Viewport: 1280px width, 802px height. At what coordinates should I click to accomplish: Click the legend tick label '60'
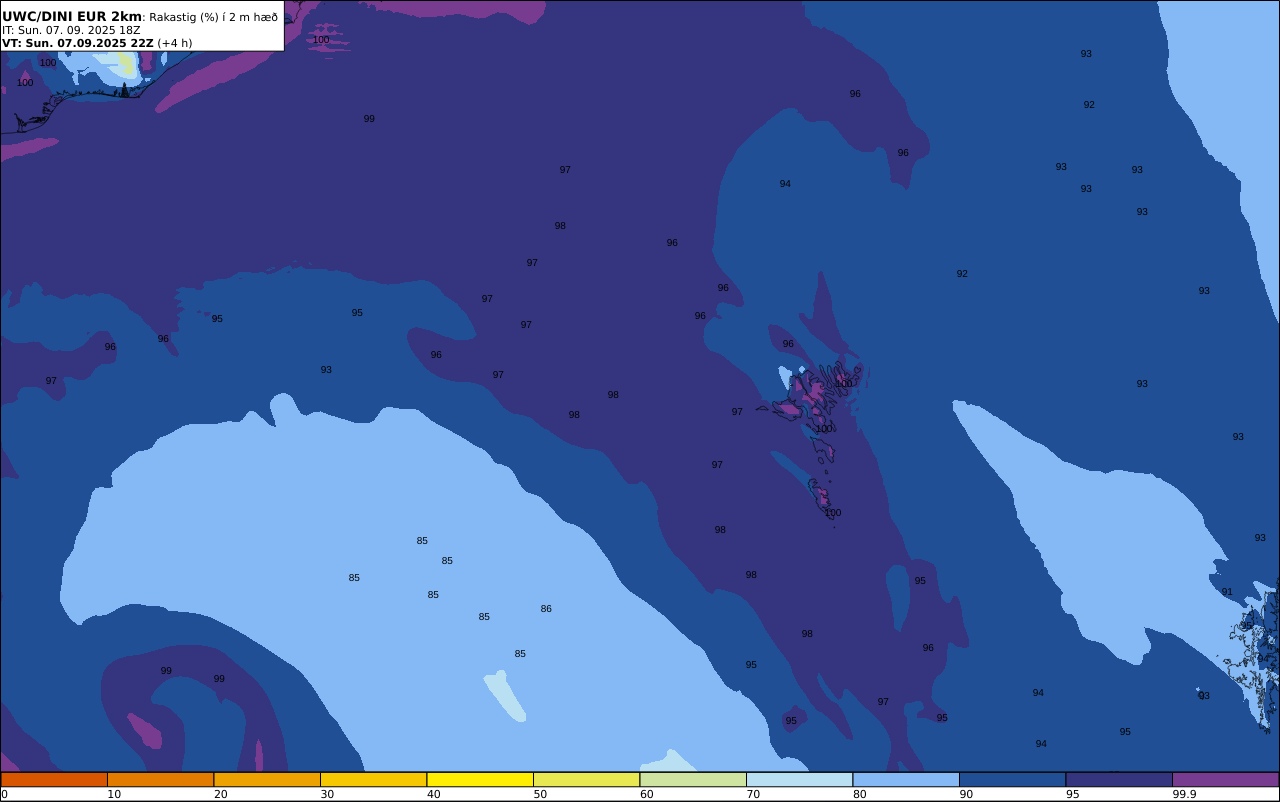click(646, 794)
